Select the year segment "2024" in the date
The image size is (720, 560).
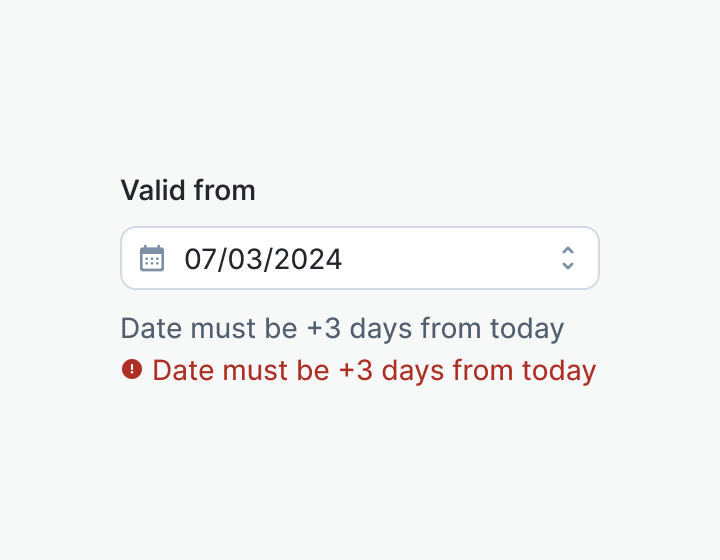coord(308,260)
